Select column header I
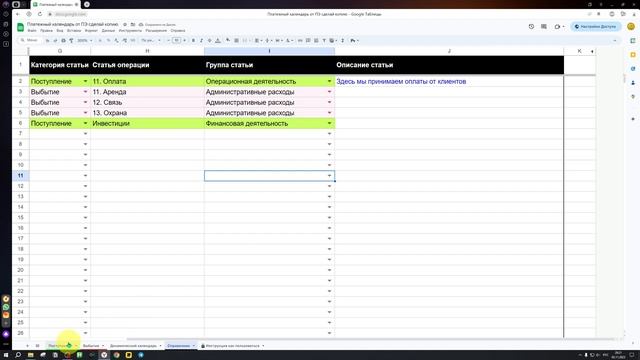This screenshot has width=640, height=360. click(269, 51)
